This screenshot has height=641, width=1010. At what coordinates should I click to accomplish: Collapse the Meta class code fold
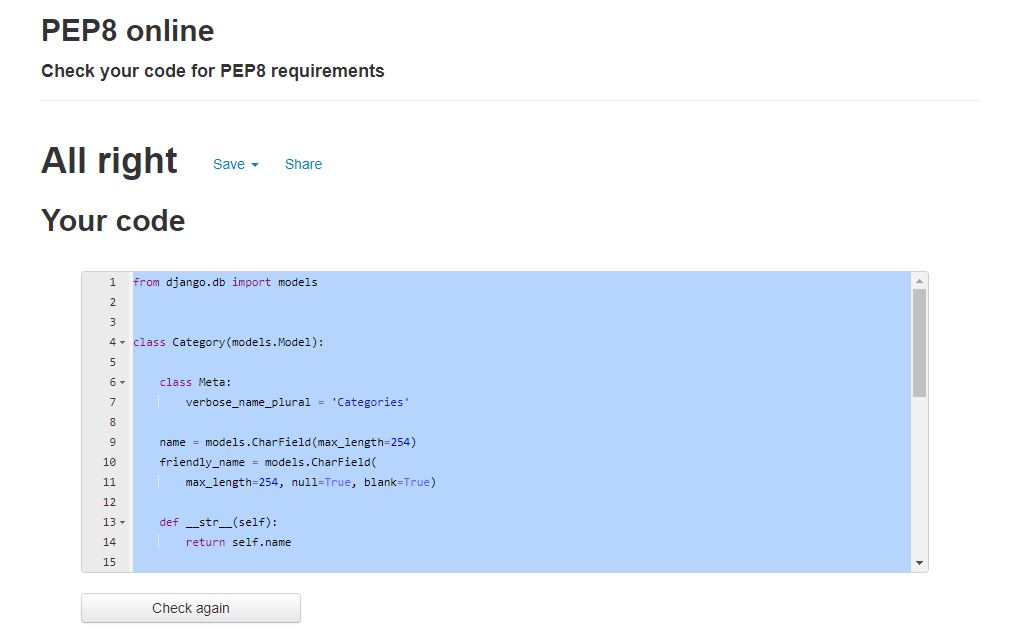tap(122, 382)
